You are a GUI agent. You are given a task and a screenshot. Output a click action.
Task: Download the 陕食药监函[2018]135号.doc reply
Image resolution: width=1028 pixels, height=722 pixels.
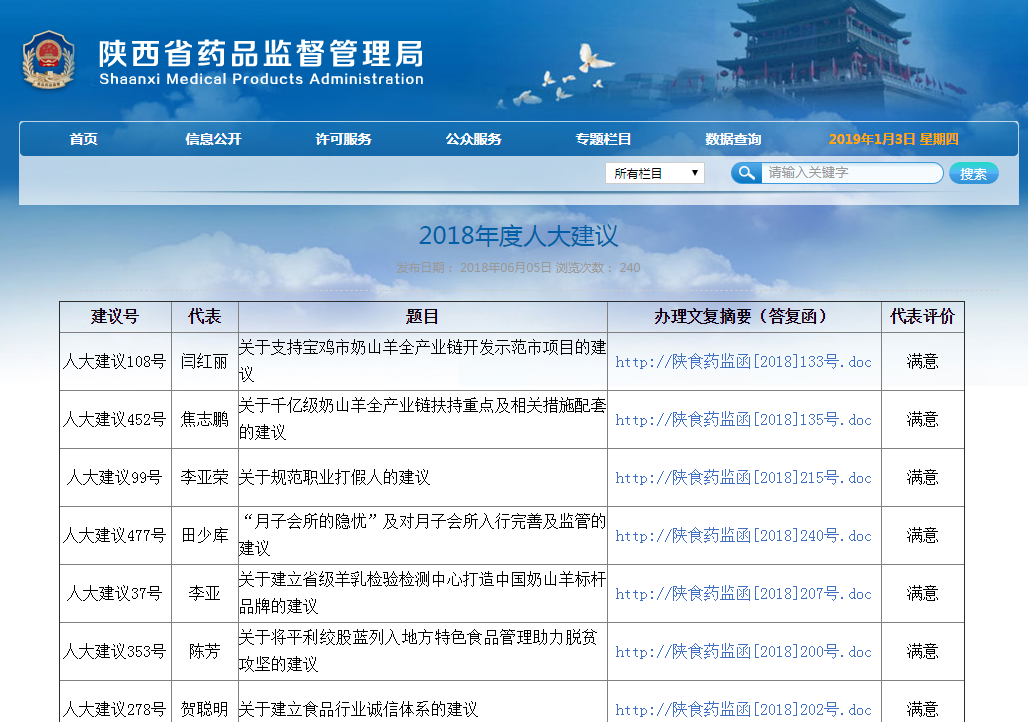coord(743,420)
